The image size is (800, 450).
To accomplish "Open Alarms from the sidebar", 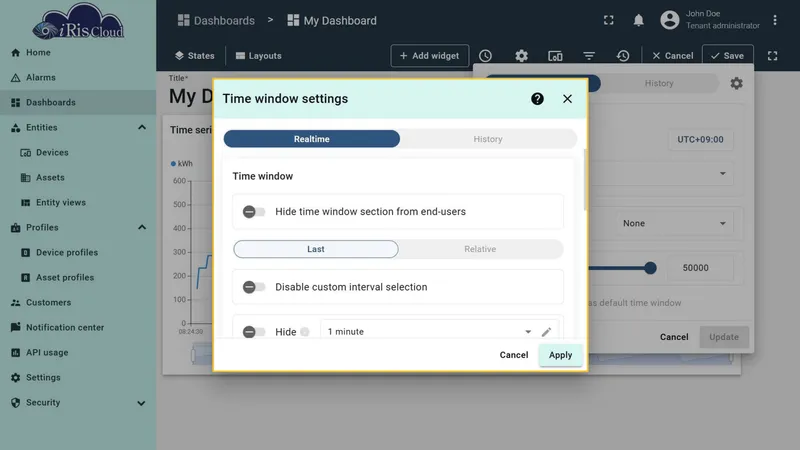I will 78,78.
